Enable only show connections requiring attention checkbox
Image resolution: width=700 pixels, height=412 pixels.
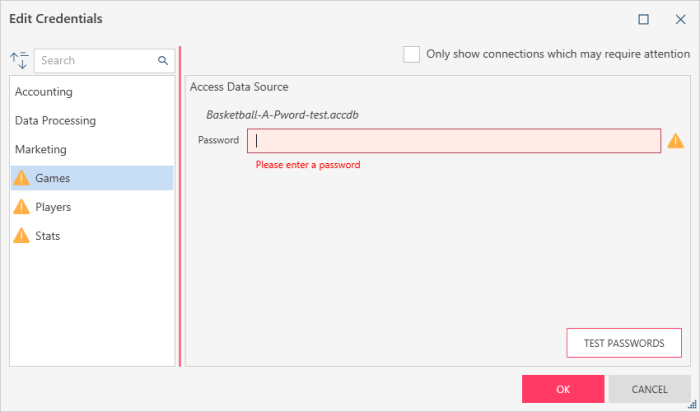click(411, 54)
